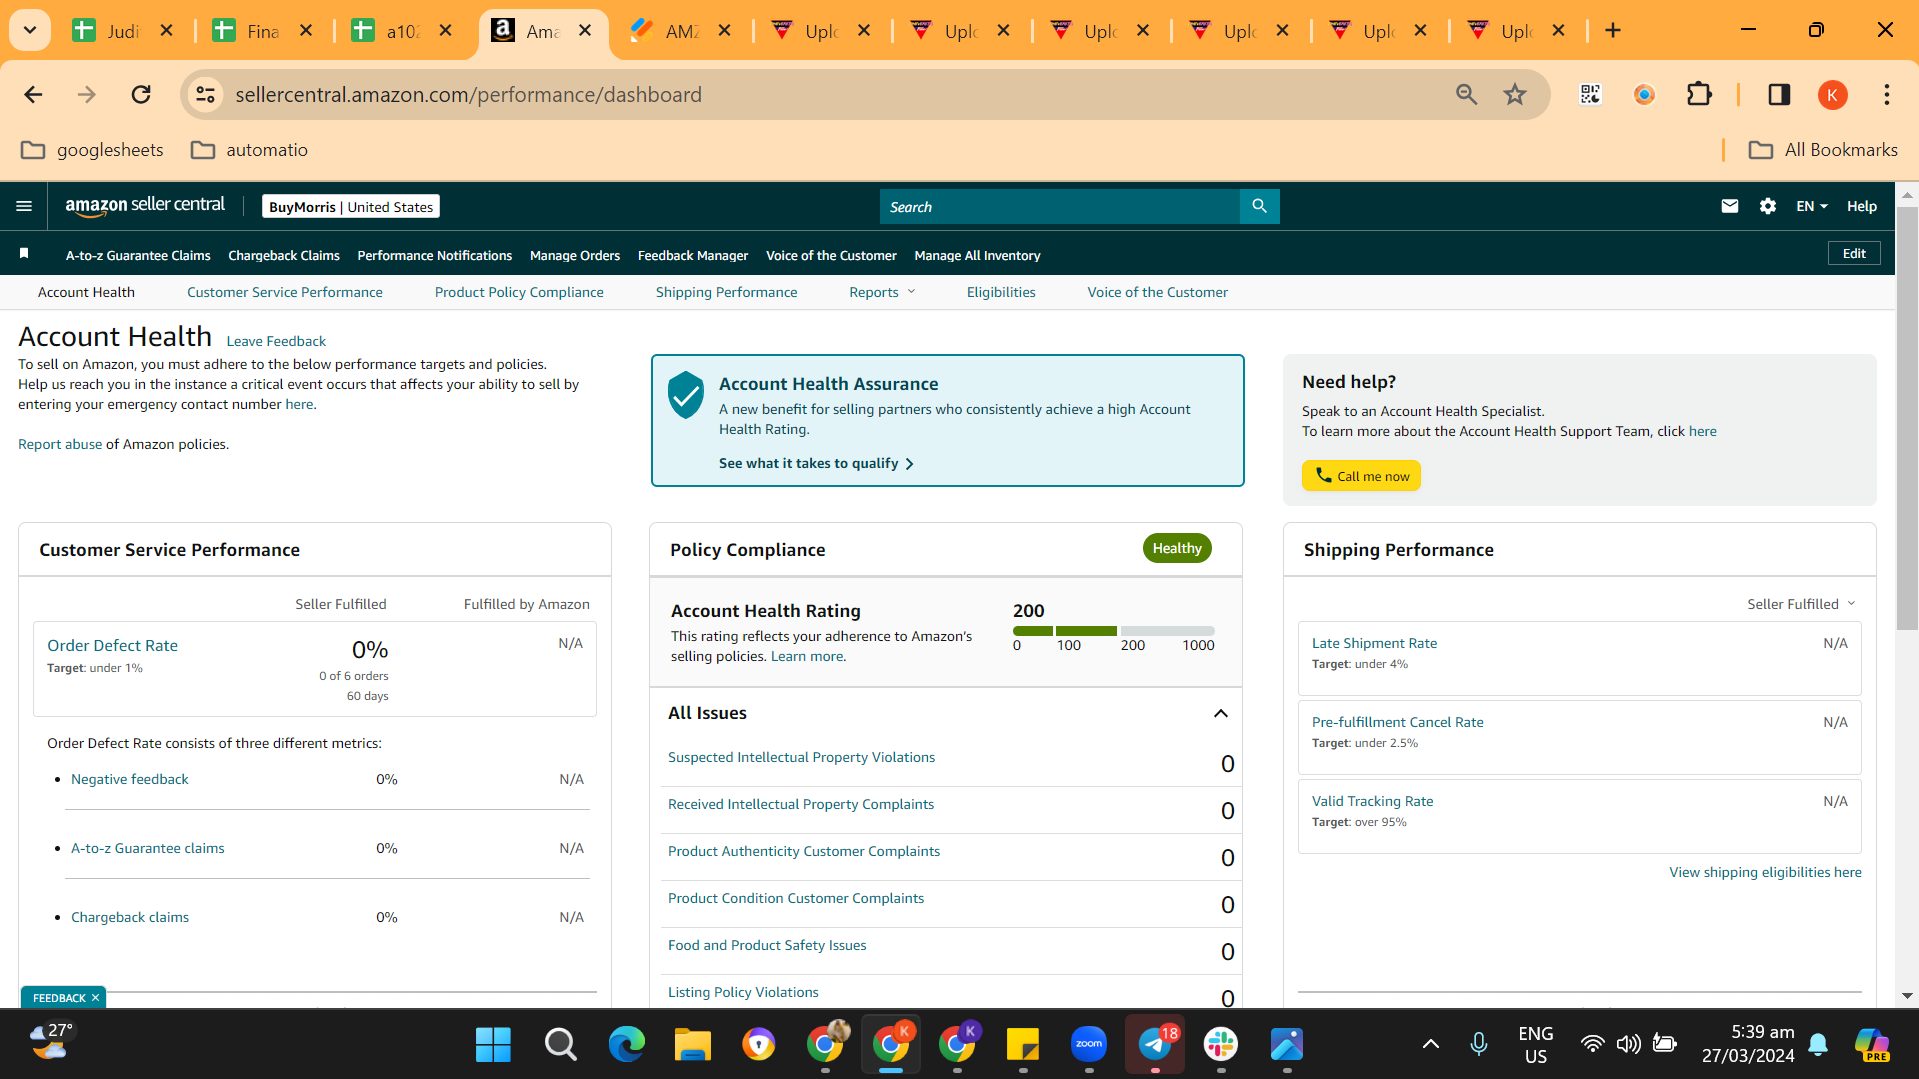The image size is (1919, 1079).
Task: Open a new browser tab
Action: (x=1613, y=31)
